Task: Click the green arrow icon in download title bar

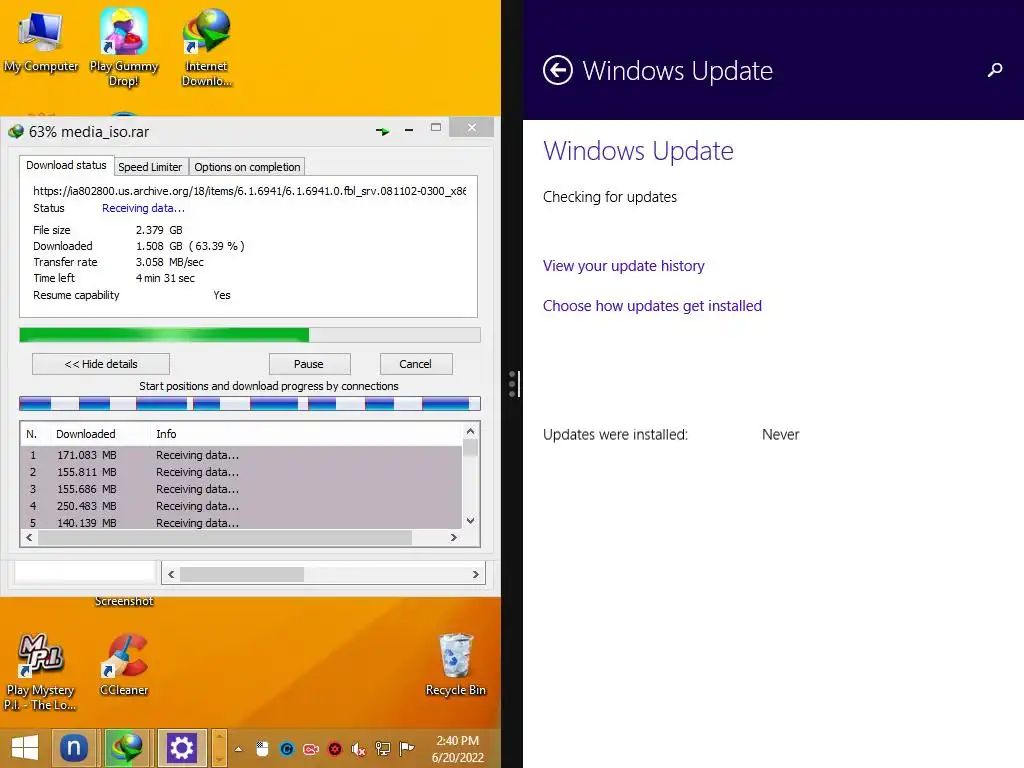Action: click(383, 131)
